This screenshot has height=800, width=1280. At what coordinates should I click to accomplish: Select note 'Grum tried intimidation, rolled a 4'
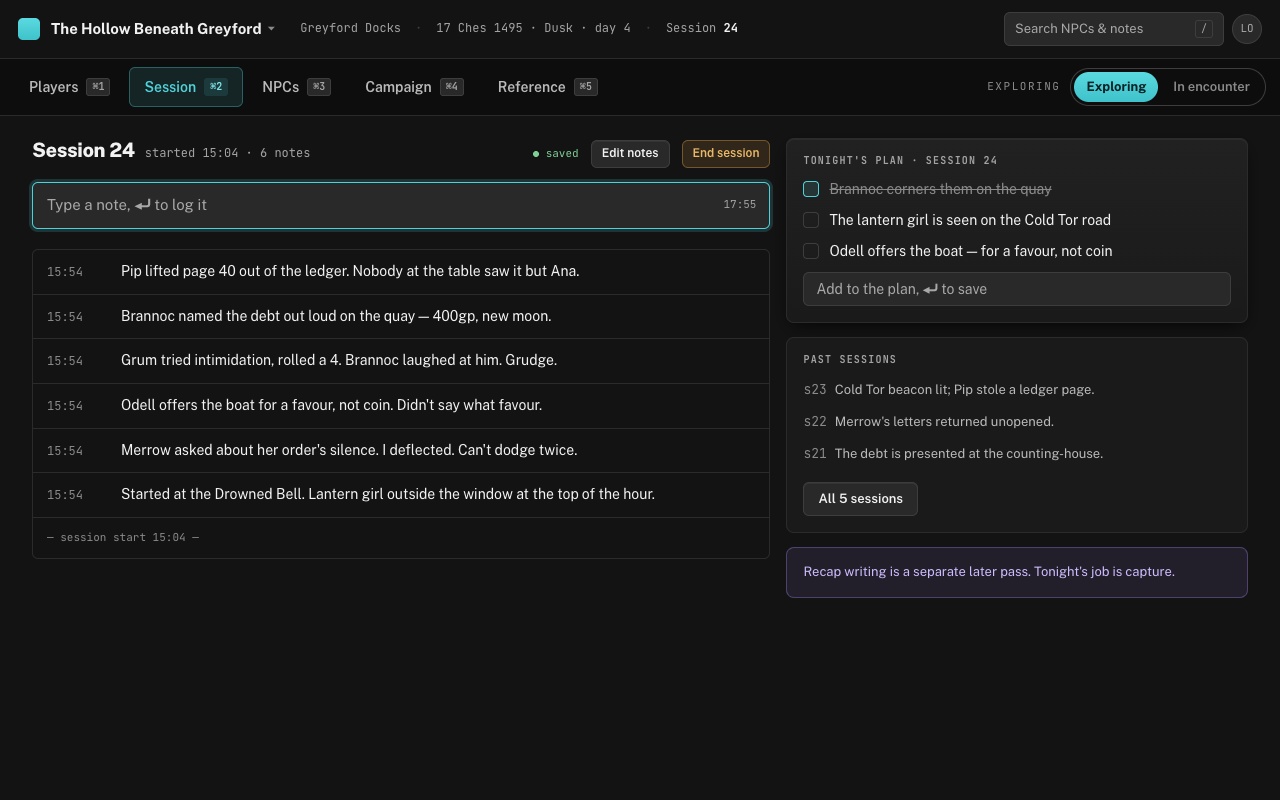[401, 361]
